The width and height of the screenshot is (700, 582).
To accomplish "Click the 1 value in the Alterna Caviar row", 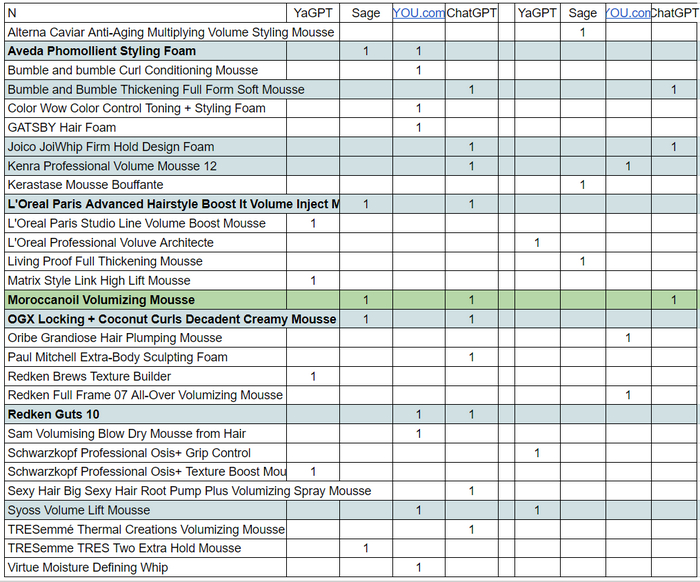I will [583, 33].
